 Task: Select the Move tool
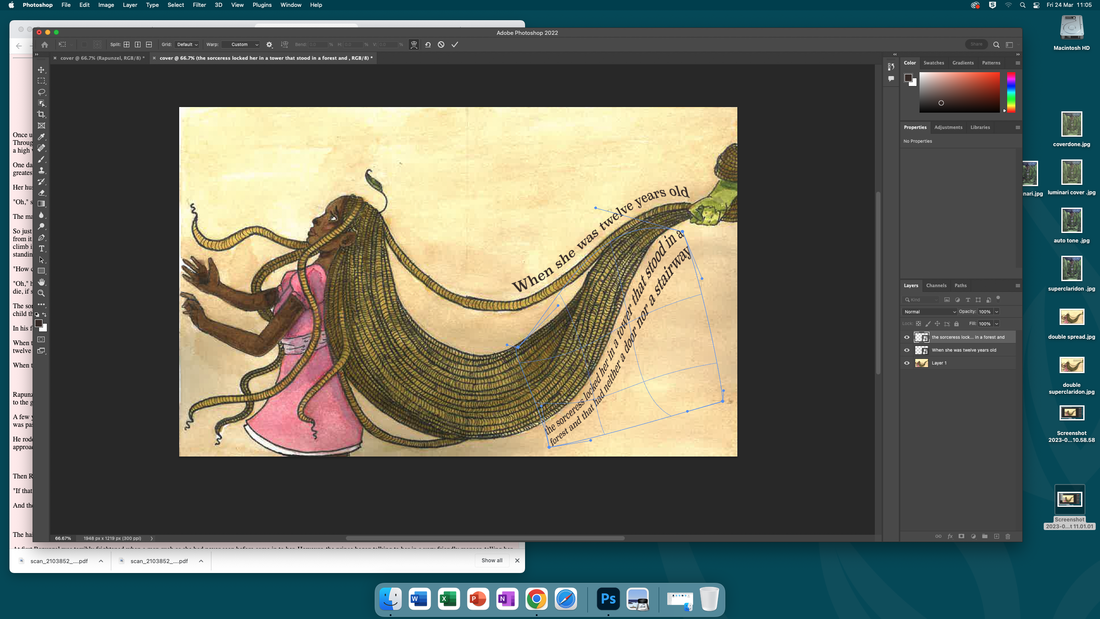(x=41, y=69)
